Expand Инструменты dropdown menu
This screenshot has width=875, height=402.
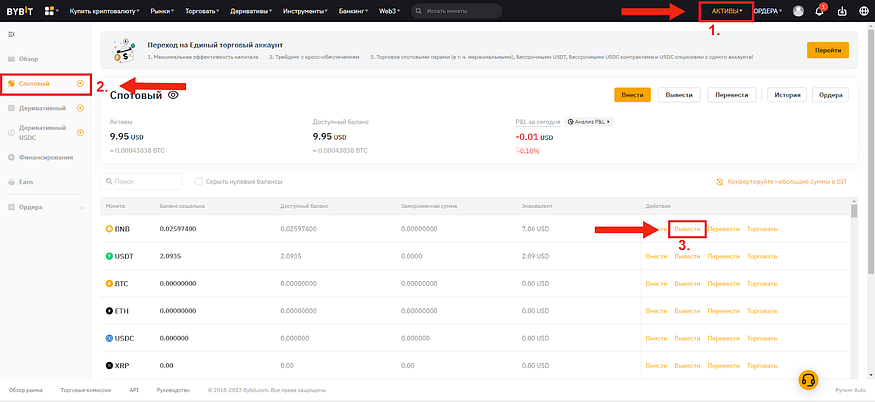coord(306,11)
